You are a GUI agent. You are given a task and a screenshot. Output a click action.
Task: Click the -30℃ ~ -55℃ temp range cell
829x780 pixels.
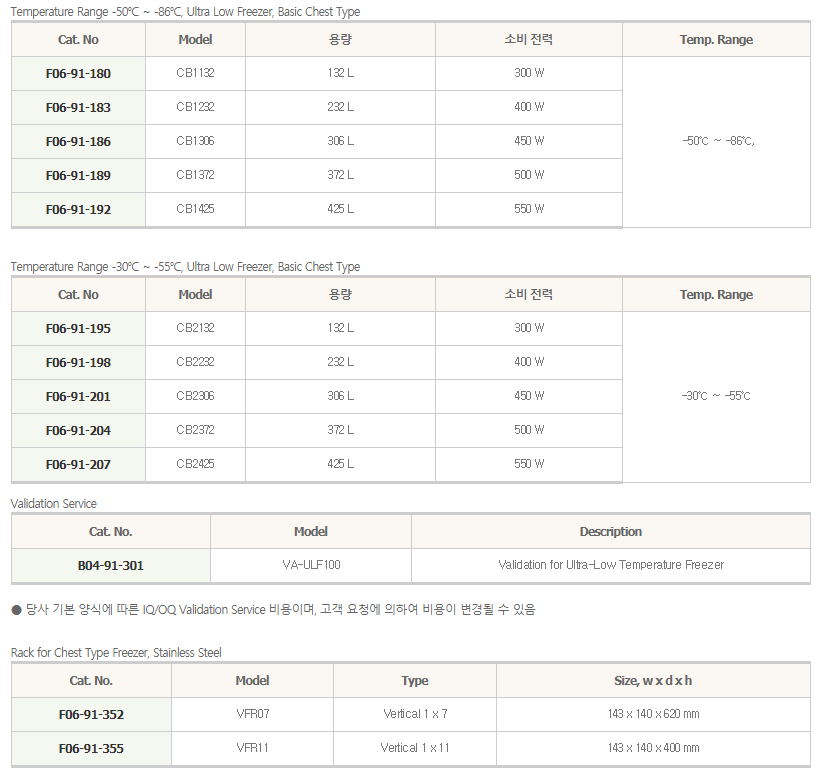coord(716,396)
